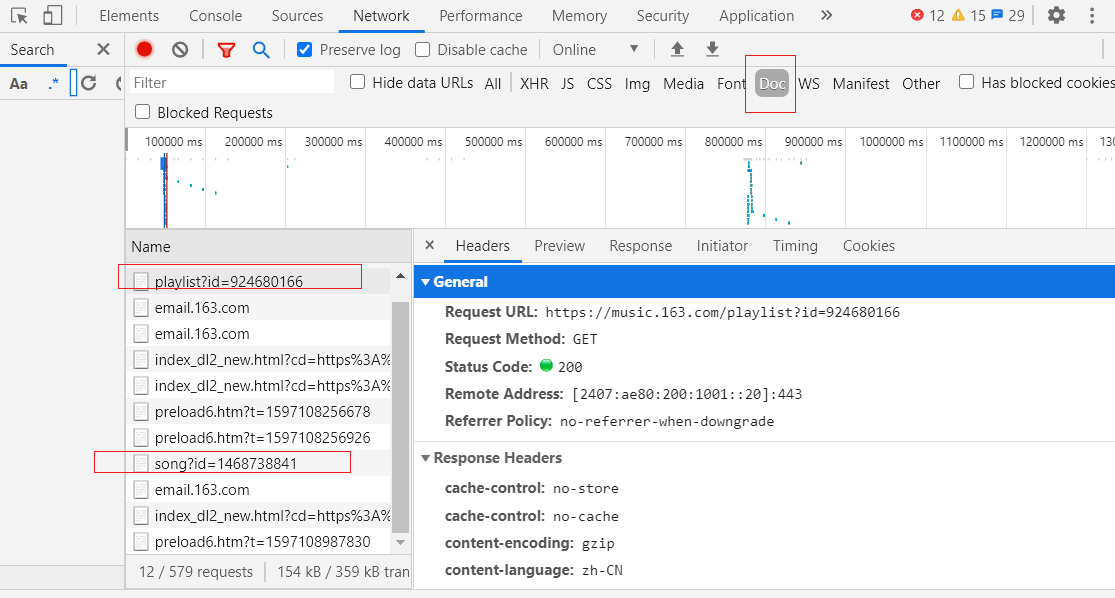Open network search with magnifier icon
The width and height of the screenshot is (1115, 598).
[x=261, y=50]
